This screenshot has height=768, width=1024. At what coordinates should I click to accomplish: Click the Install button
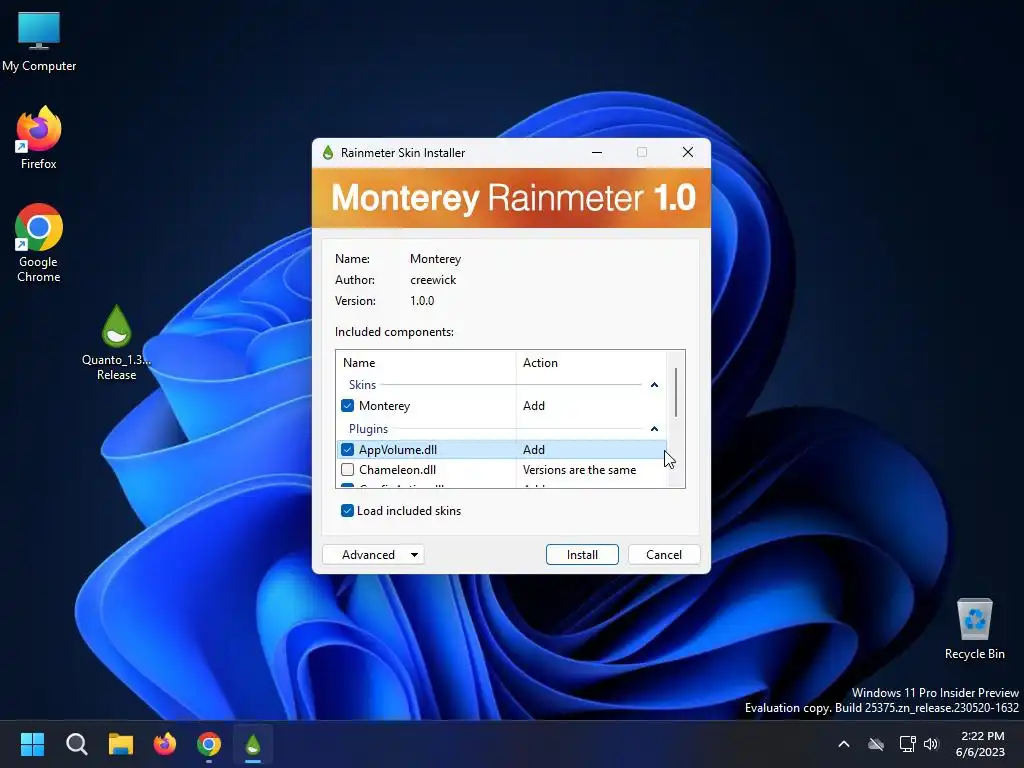(x=582, y=554)
